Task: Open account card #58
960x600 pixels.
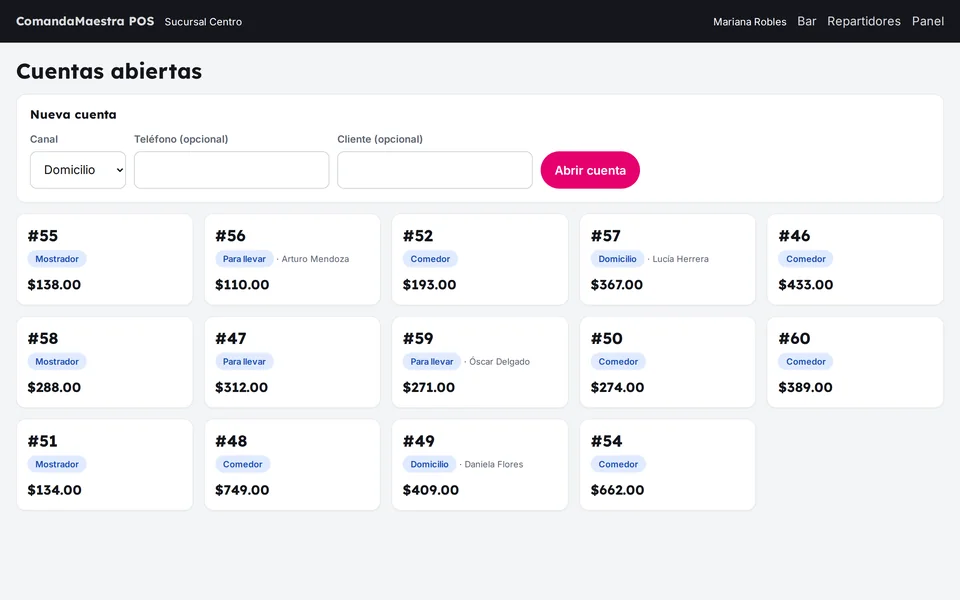Action: 105,362
